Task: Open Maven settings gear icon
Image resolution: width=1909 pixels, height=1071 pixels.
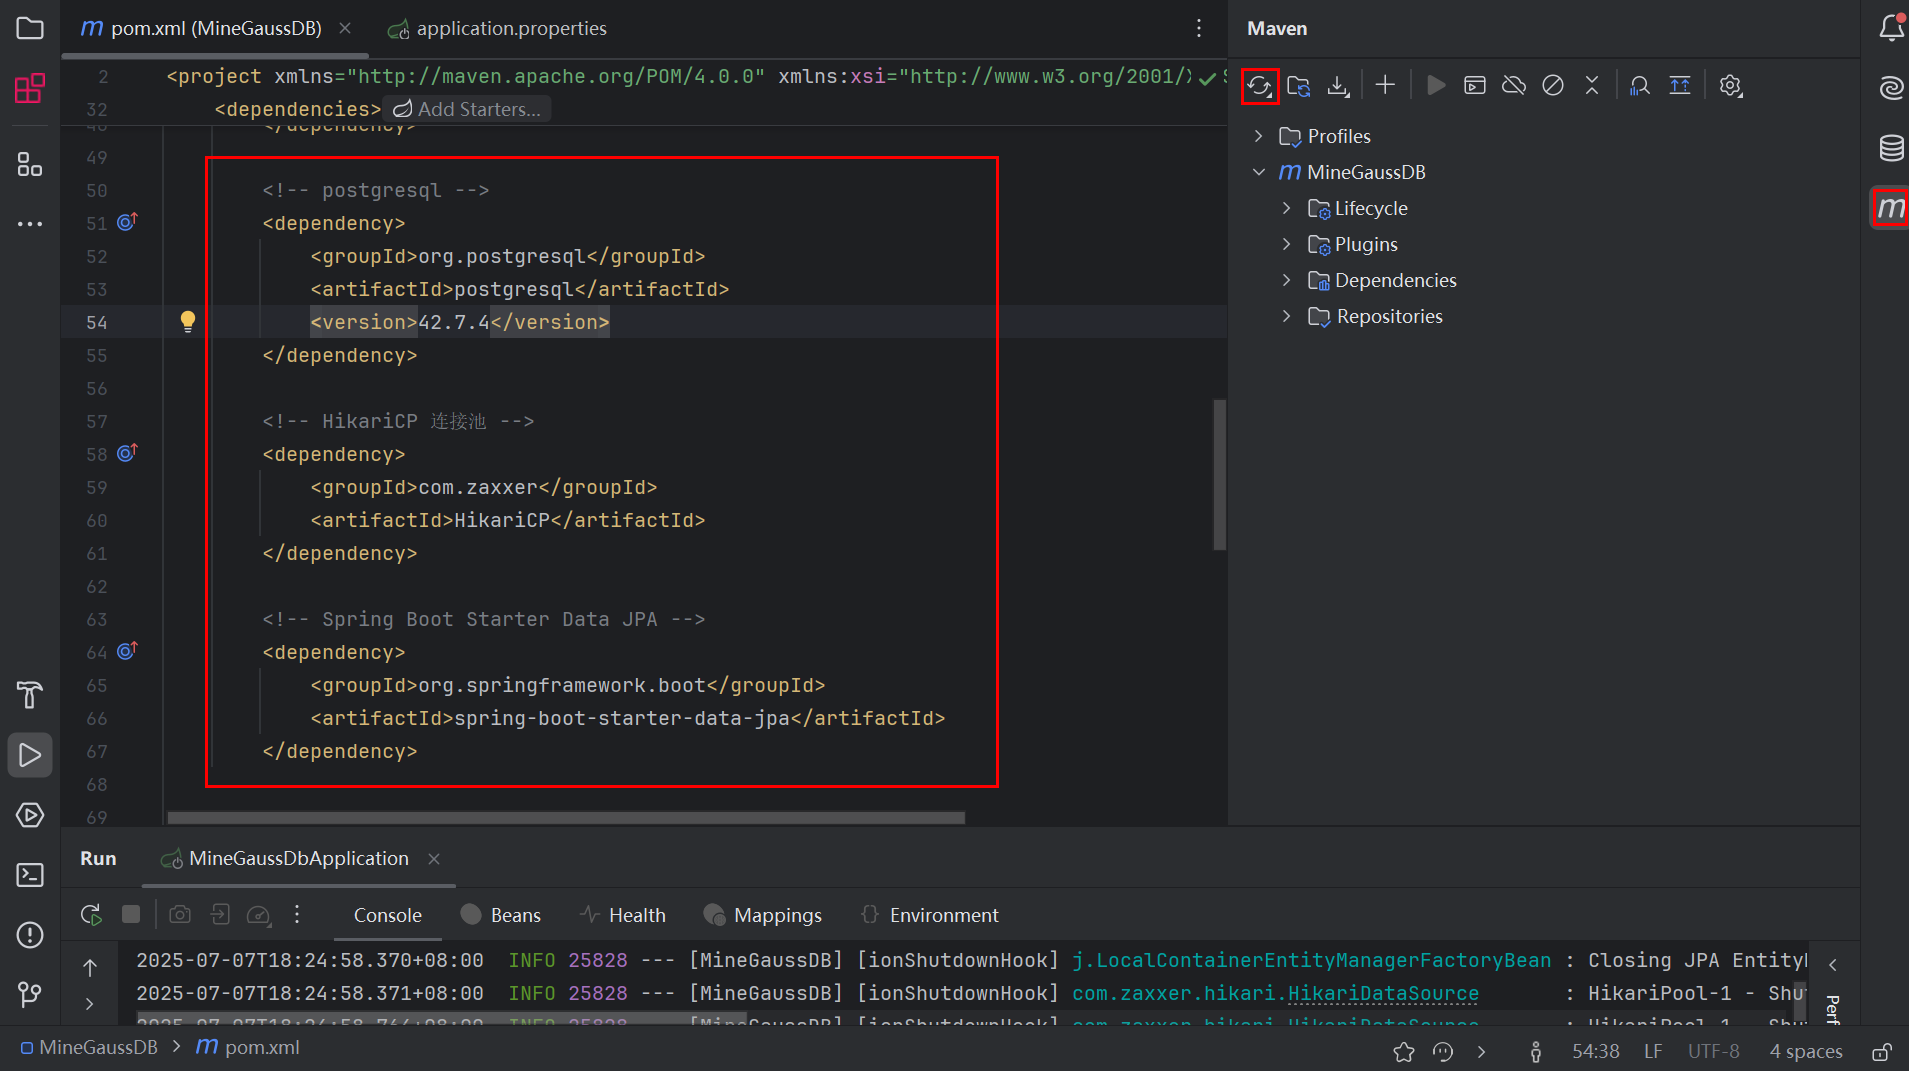Action: pyautogui.click(x=1730, y=86)
